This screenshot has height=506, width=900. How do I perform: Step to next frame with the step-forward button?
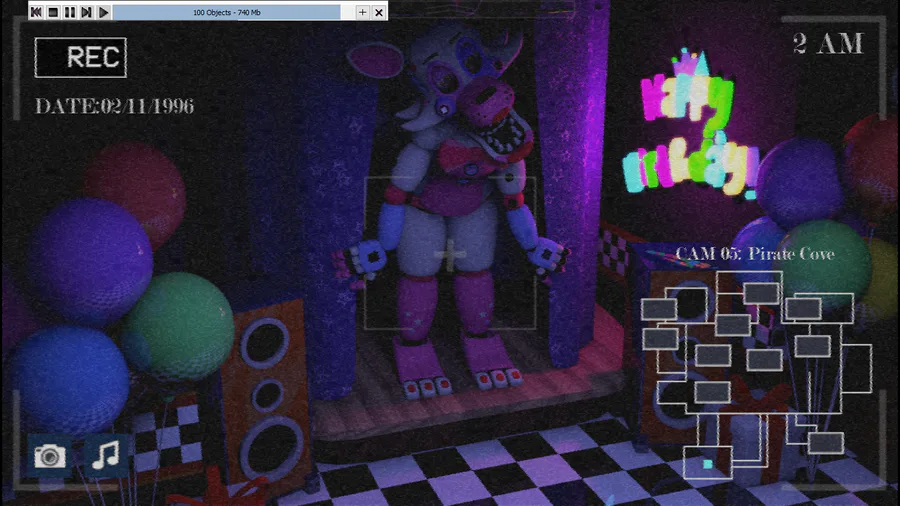coord(86,12)
